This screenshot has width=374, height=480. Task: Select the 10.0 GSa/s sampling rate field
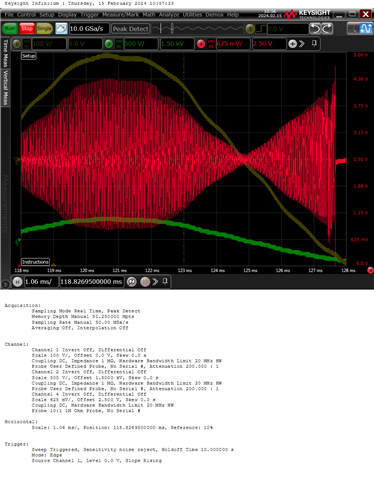89,29
